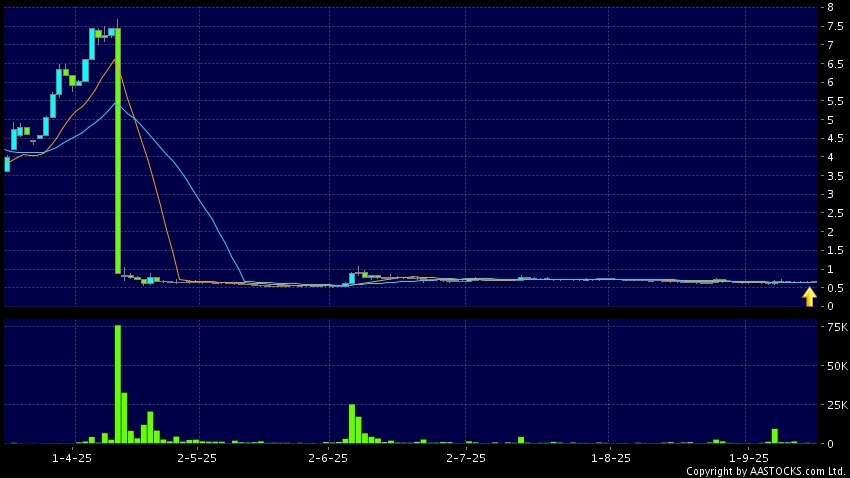Click the "50K" volume axis label
This screenshot has width=850, height=478.
tap(837, 366)
